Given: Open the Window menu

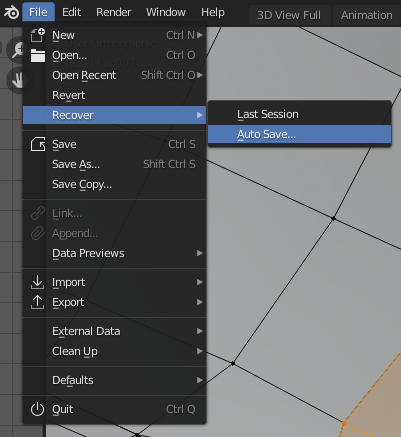Looking at the screenshot, I should click(166, 12).
